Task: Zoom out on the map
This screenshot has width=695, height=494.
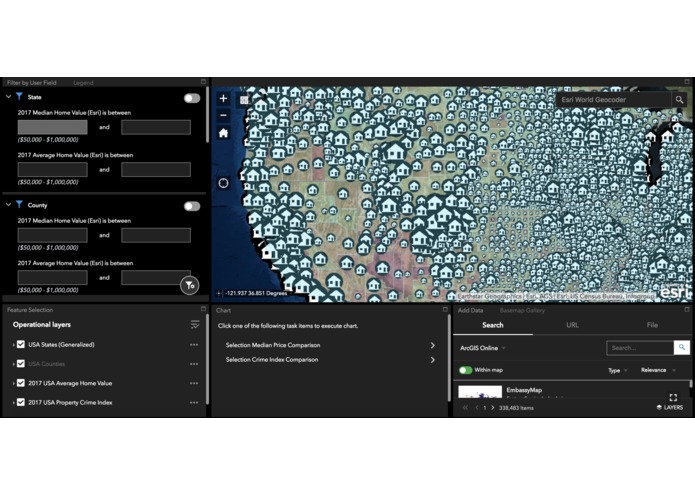Action: click(223, 116)
